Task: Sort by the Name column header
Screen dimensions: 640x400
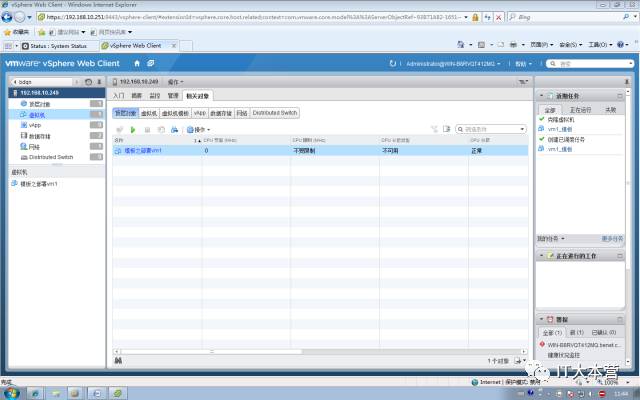Action: pos(157,140)
